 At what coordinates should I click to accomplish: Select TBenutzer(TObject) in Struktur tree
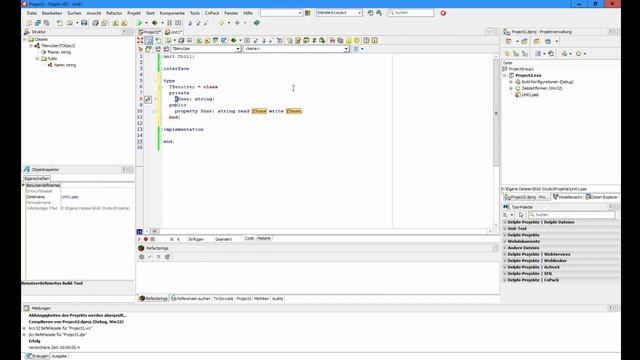coord(58,46)
